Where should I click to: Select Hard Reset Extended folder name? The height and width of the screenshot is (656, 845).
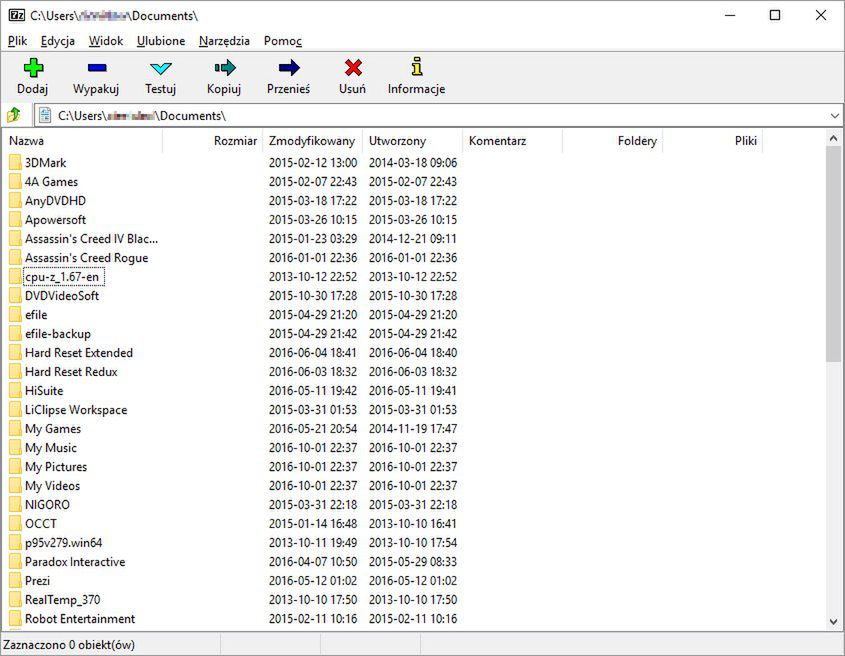click(79, 353)
